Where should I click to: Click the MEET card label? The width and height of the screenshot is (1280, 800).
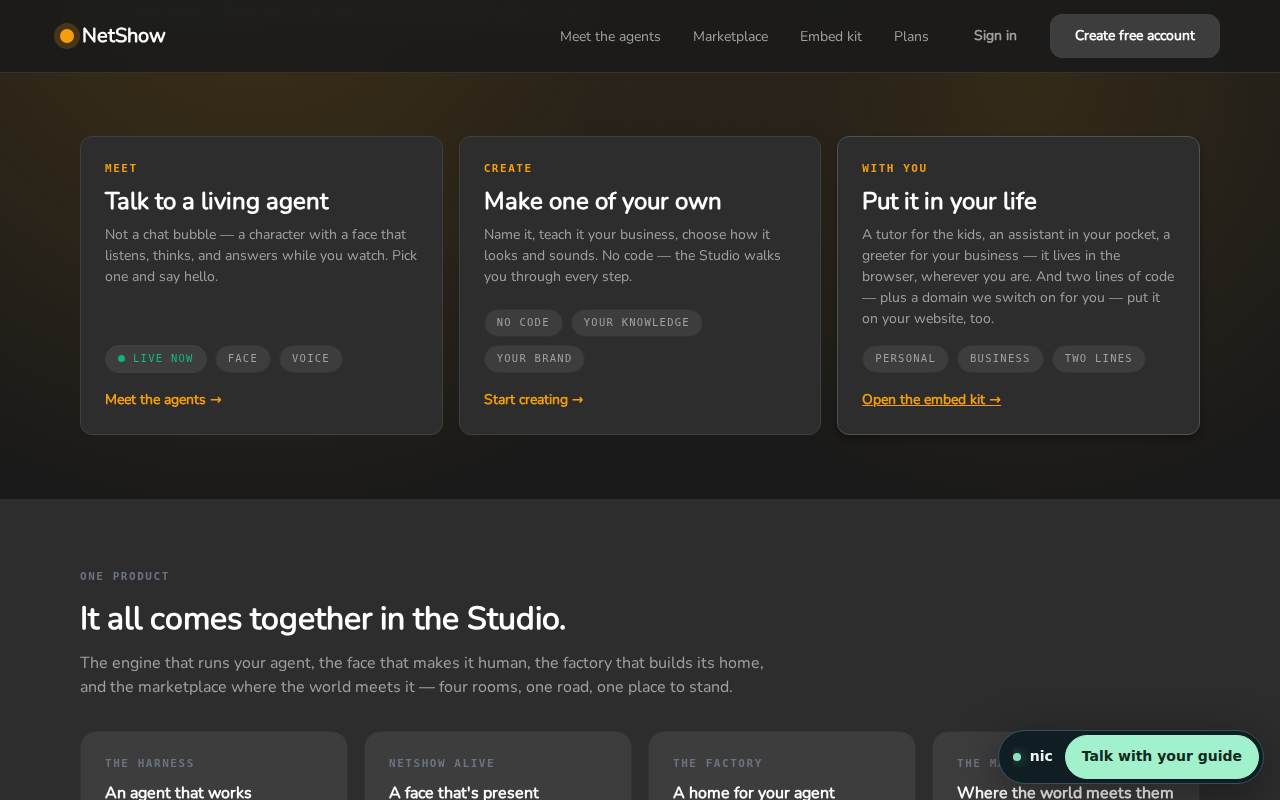(121, 168)
